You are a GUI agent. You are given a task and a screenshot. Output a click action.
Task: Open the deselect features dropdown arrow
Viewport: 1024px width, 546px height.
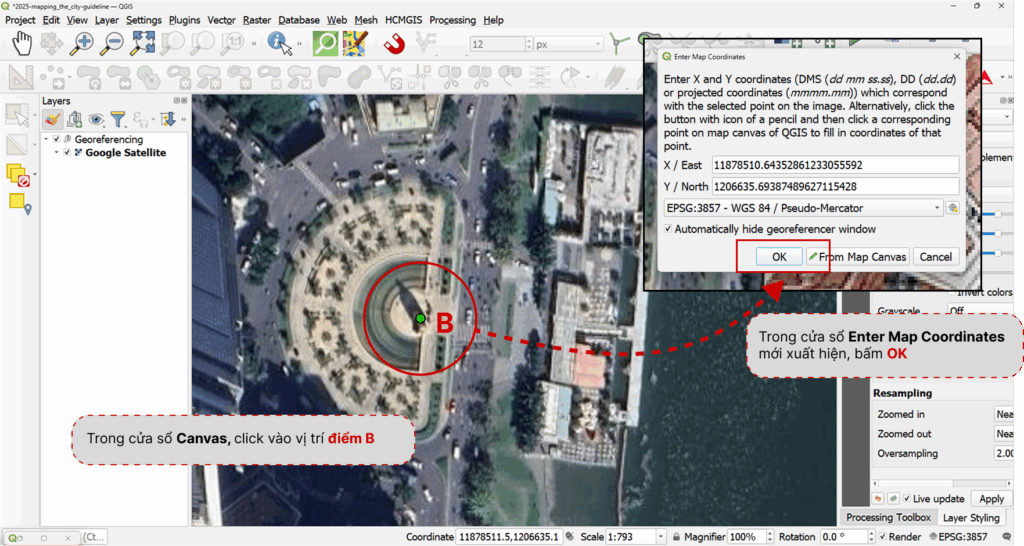point(35,175)
